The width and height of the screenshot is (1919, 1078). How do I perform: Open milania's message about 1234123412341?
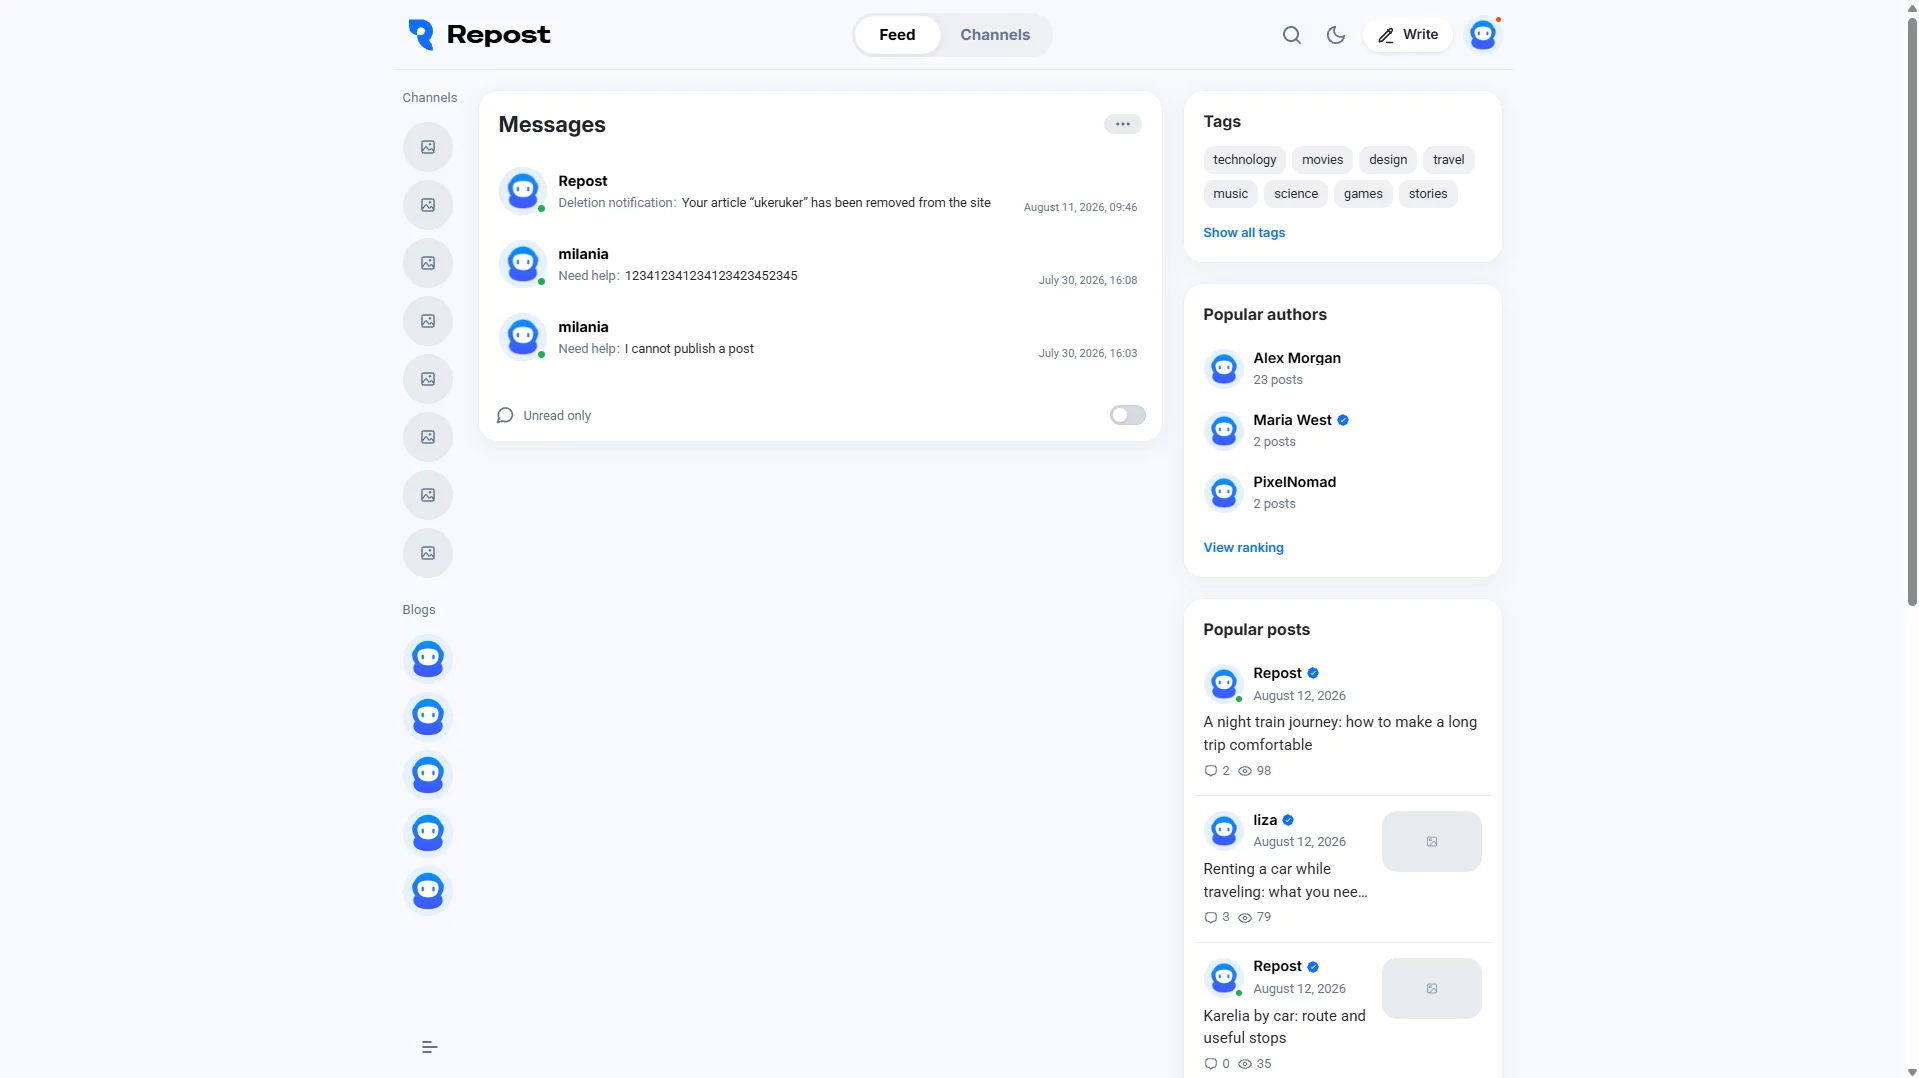point(819,265)
